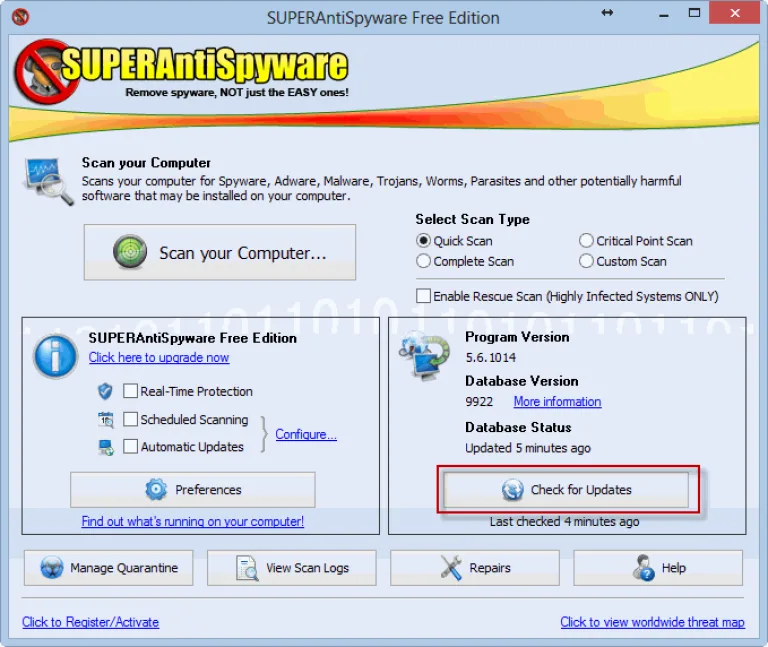Image resolution: width=768 pixels, height=647 pixels.
Task: Start Scan your Computer button
Action: pyautogui.click(x=220, y=253)
